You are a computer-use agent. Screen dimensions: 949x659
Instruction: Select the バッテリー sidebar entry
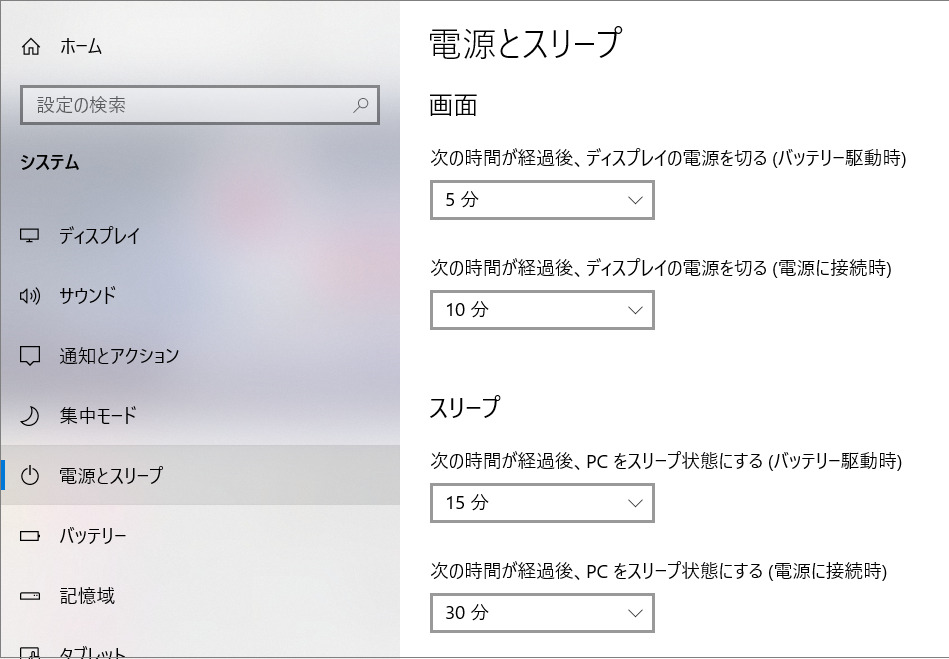click(x=200, y=536)
